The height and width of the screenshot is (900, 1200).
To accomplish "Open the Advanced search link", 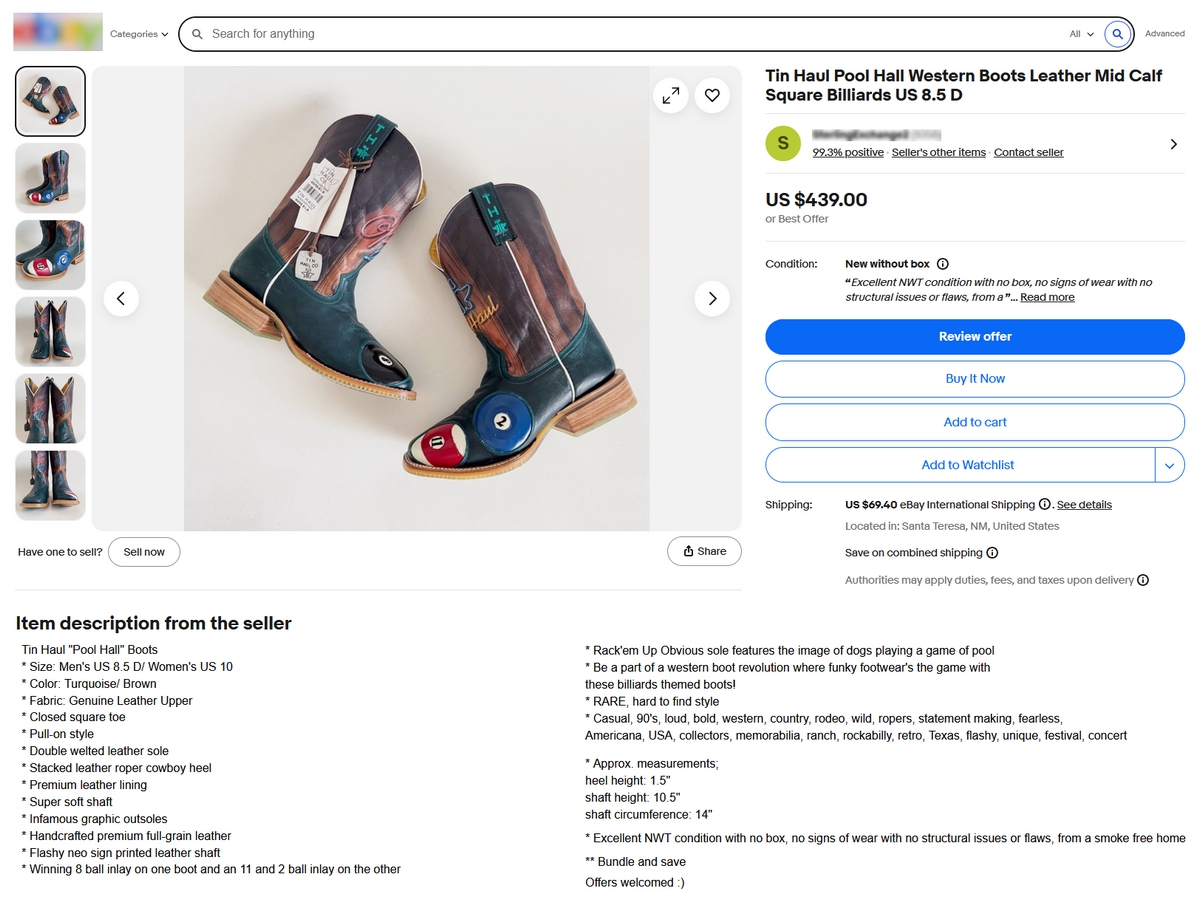I will (x=1164, y=34).
